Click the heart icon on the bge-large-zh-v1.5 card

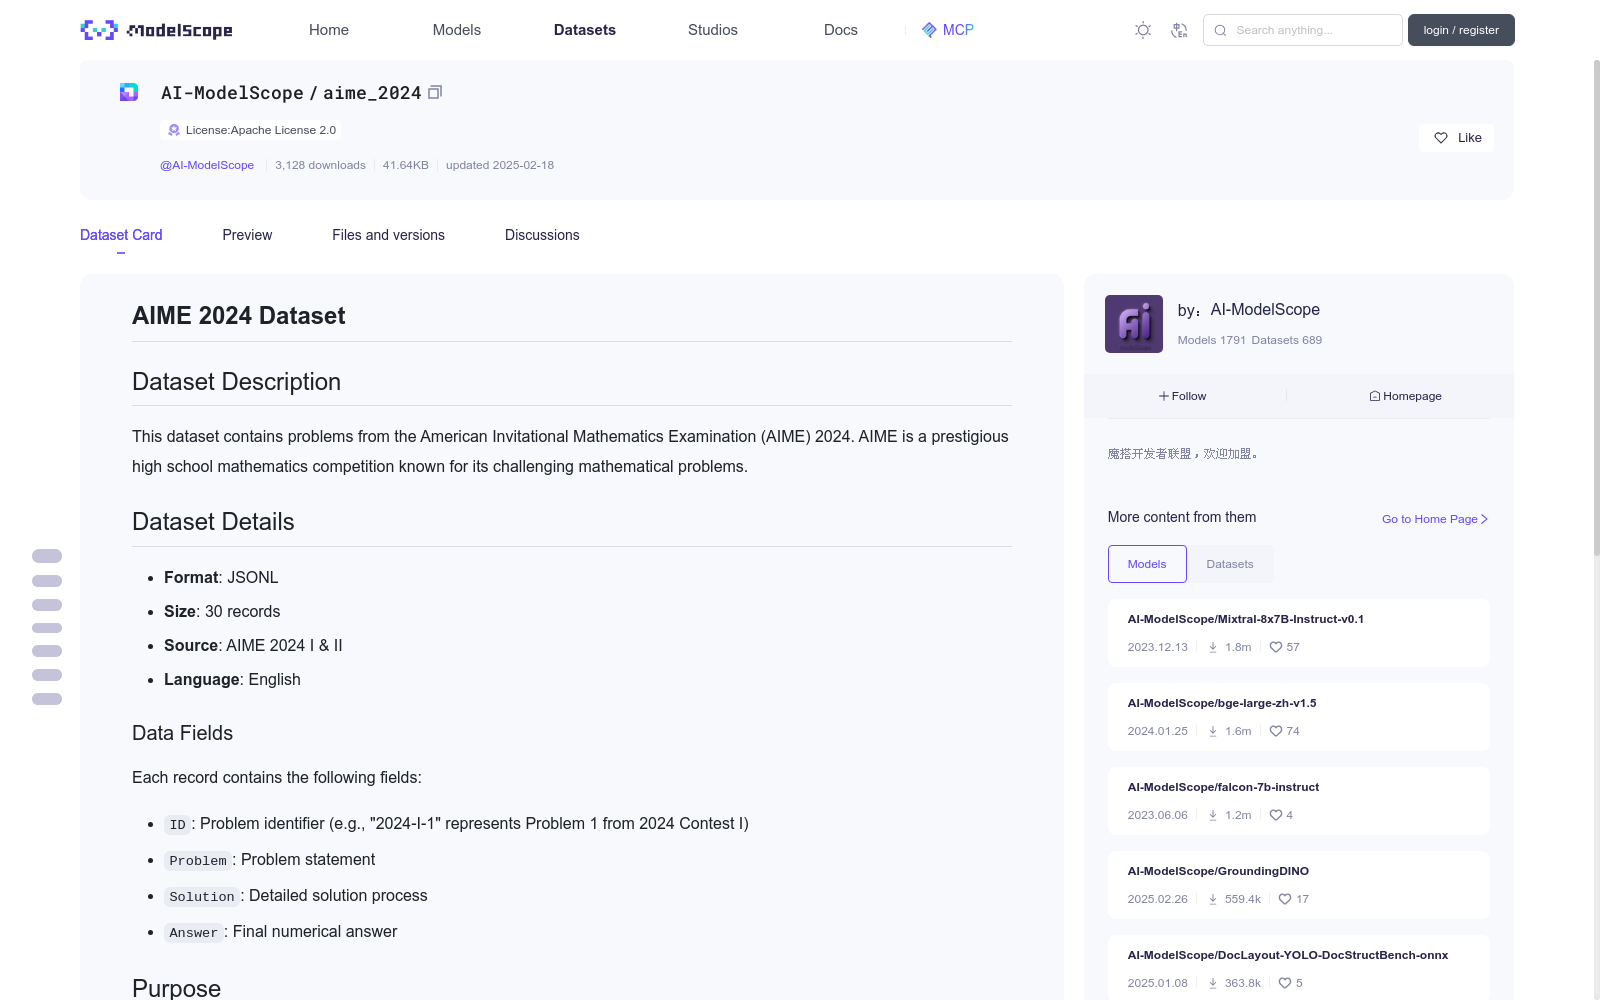pyautogui.click(x=1276, y=731)
